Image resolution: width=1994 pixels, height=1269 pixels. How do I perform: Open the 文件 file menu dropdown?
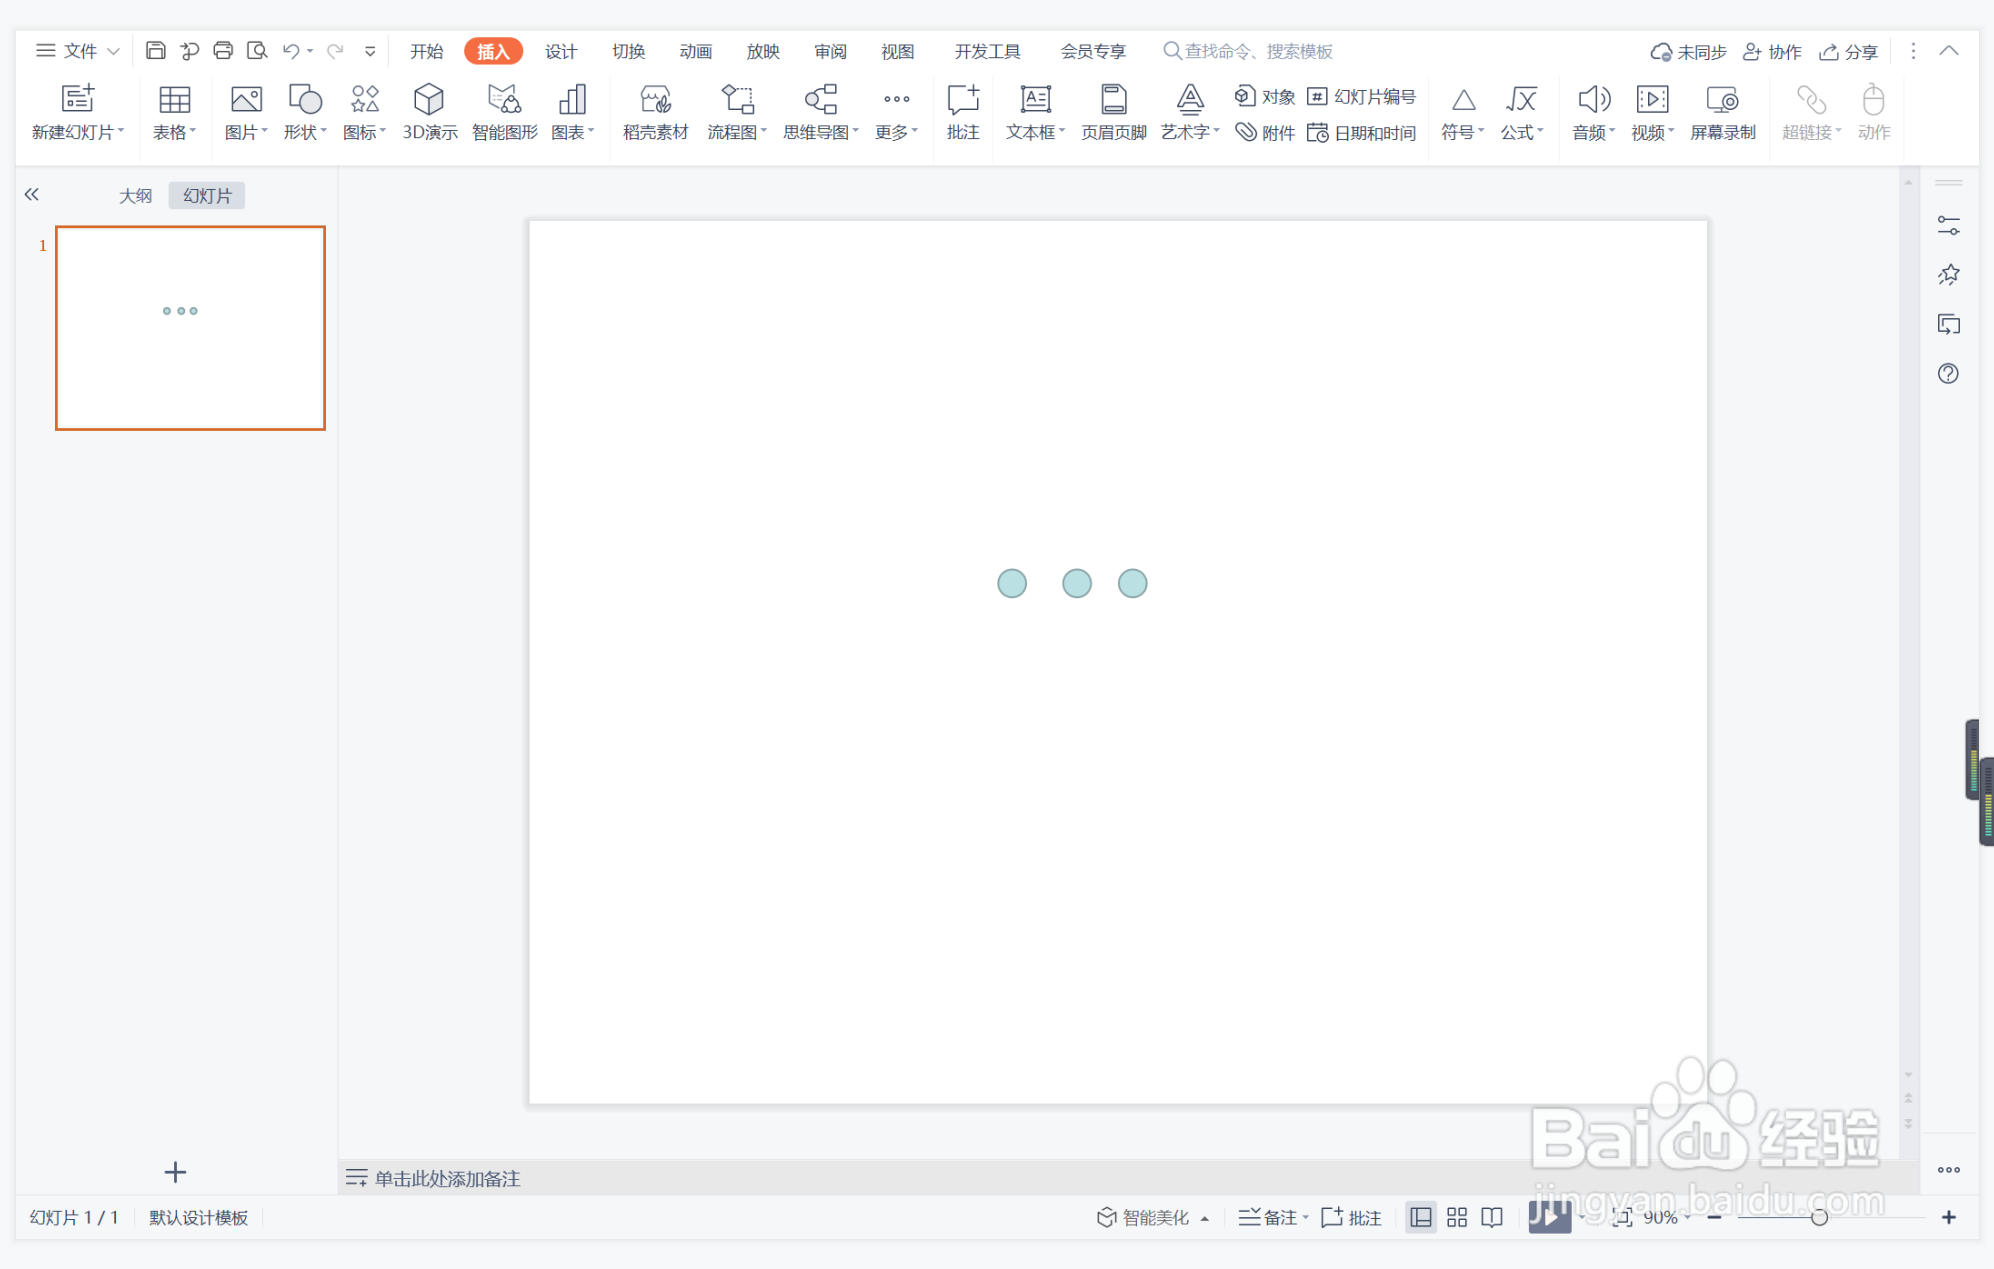78,51
